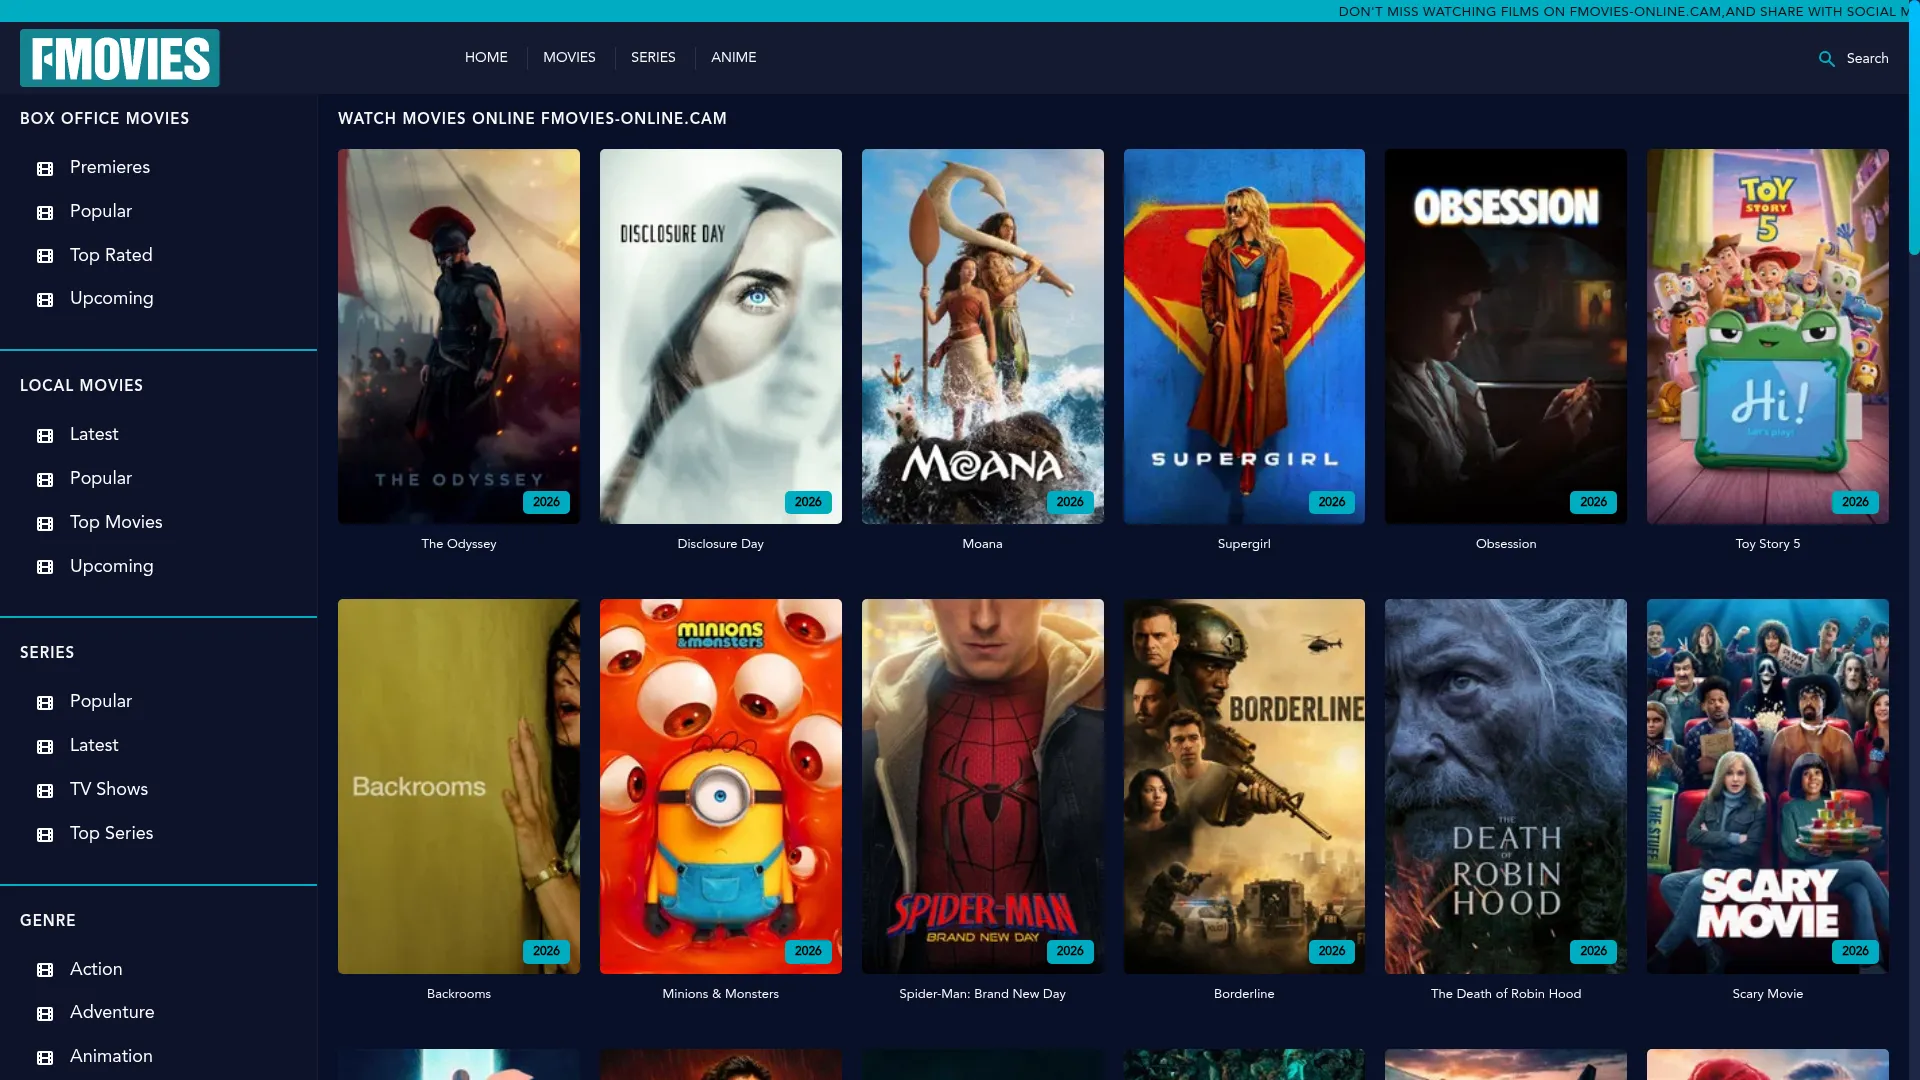
Task: Open Disclosure Day movie poster
Action: 721,336
